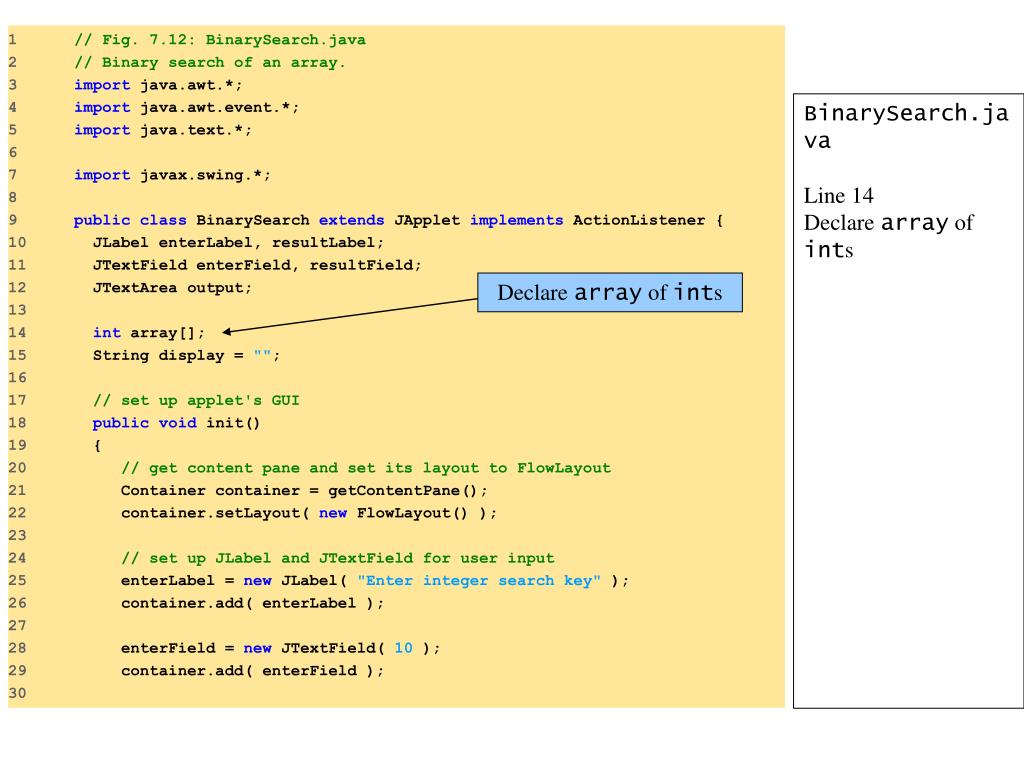Click the side panel title "BinarySearch.java"

tap(906, 127)
